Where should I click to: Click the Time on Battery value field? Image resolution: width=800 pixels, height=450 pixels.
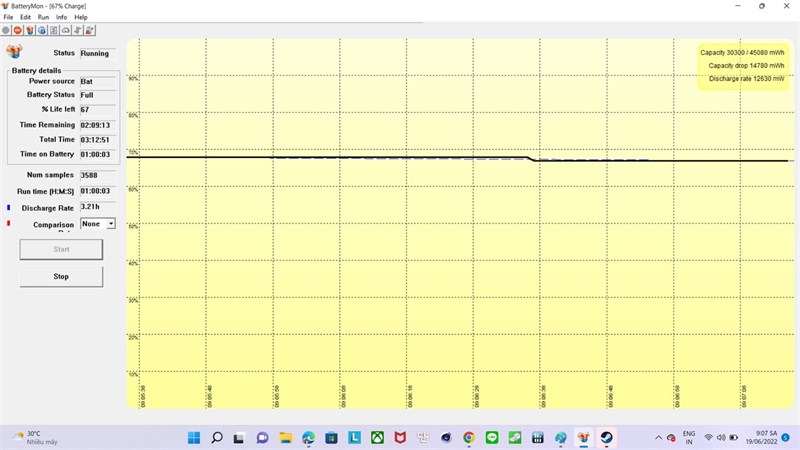(x=98, y=154)
